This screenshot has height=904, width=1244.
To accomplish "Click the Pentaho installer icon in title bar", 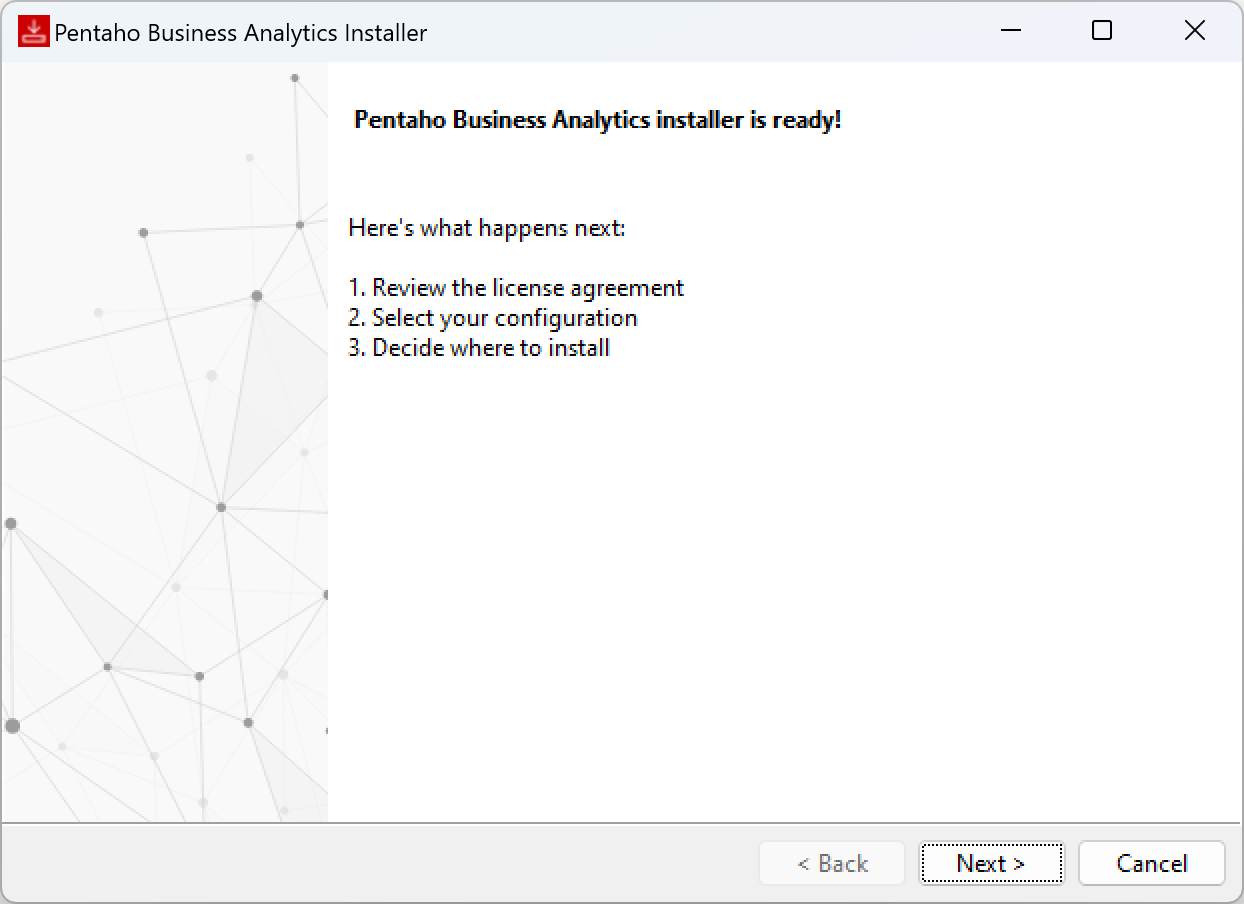I will [33, 32].
